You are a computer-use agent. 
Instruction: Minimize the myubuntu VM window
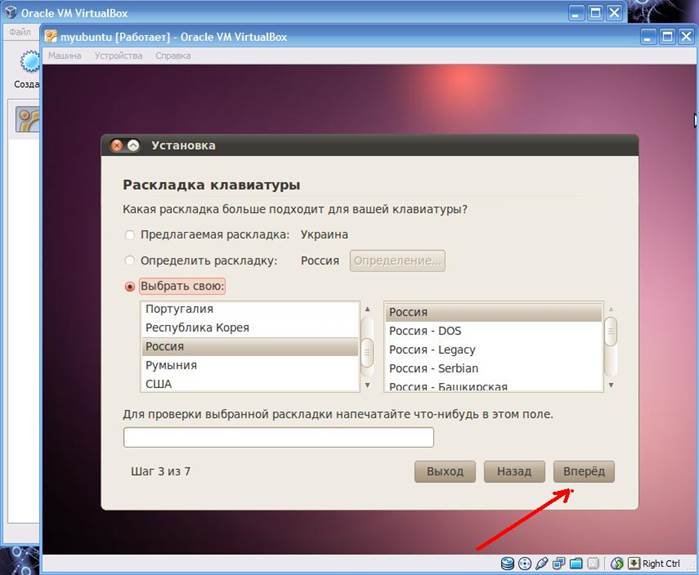[648, 37]
